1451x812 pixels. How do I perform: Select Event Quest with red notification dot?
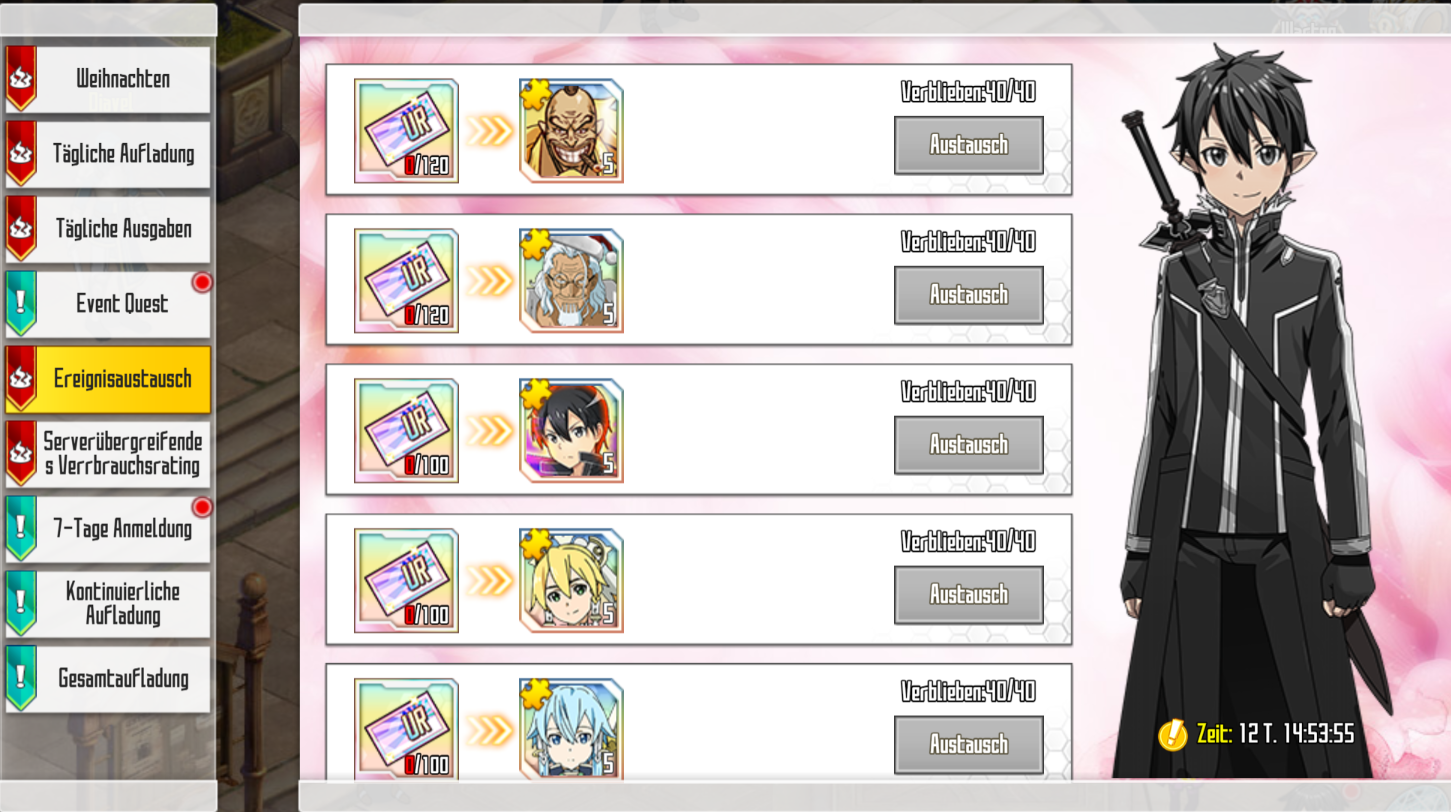108,304
